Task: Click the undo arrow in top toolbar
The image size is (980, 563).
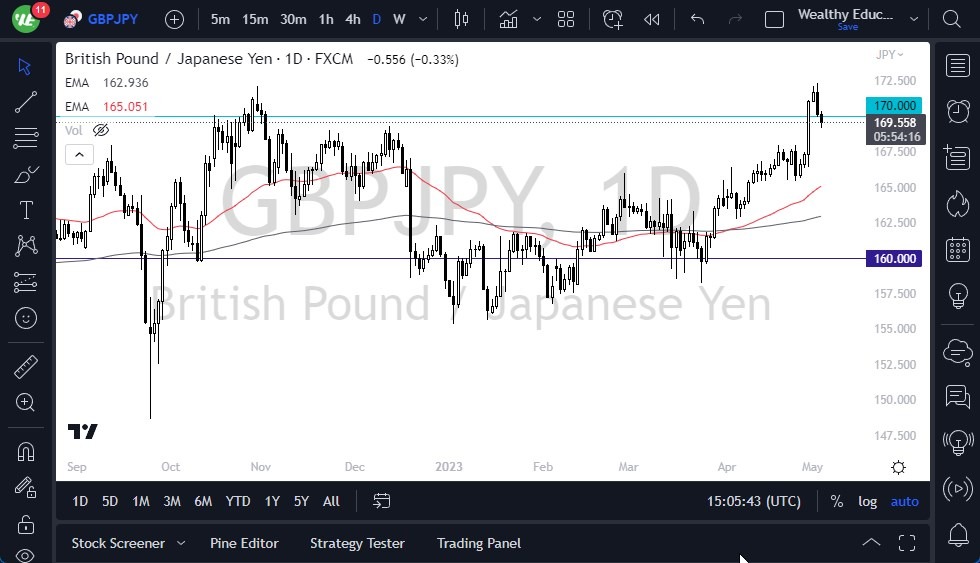Action: click(x=697, y=19)
